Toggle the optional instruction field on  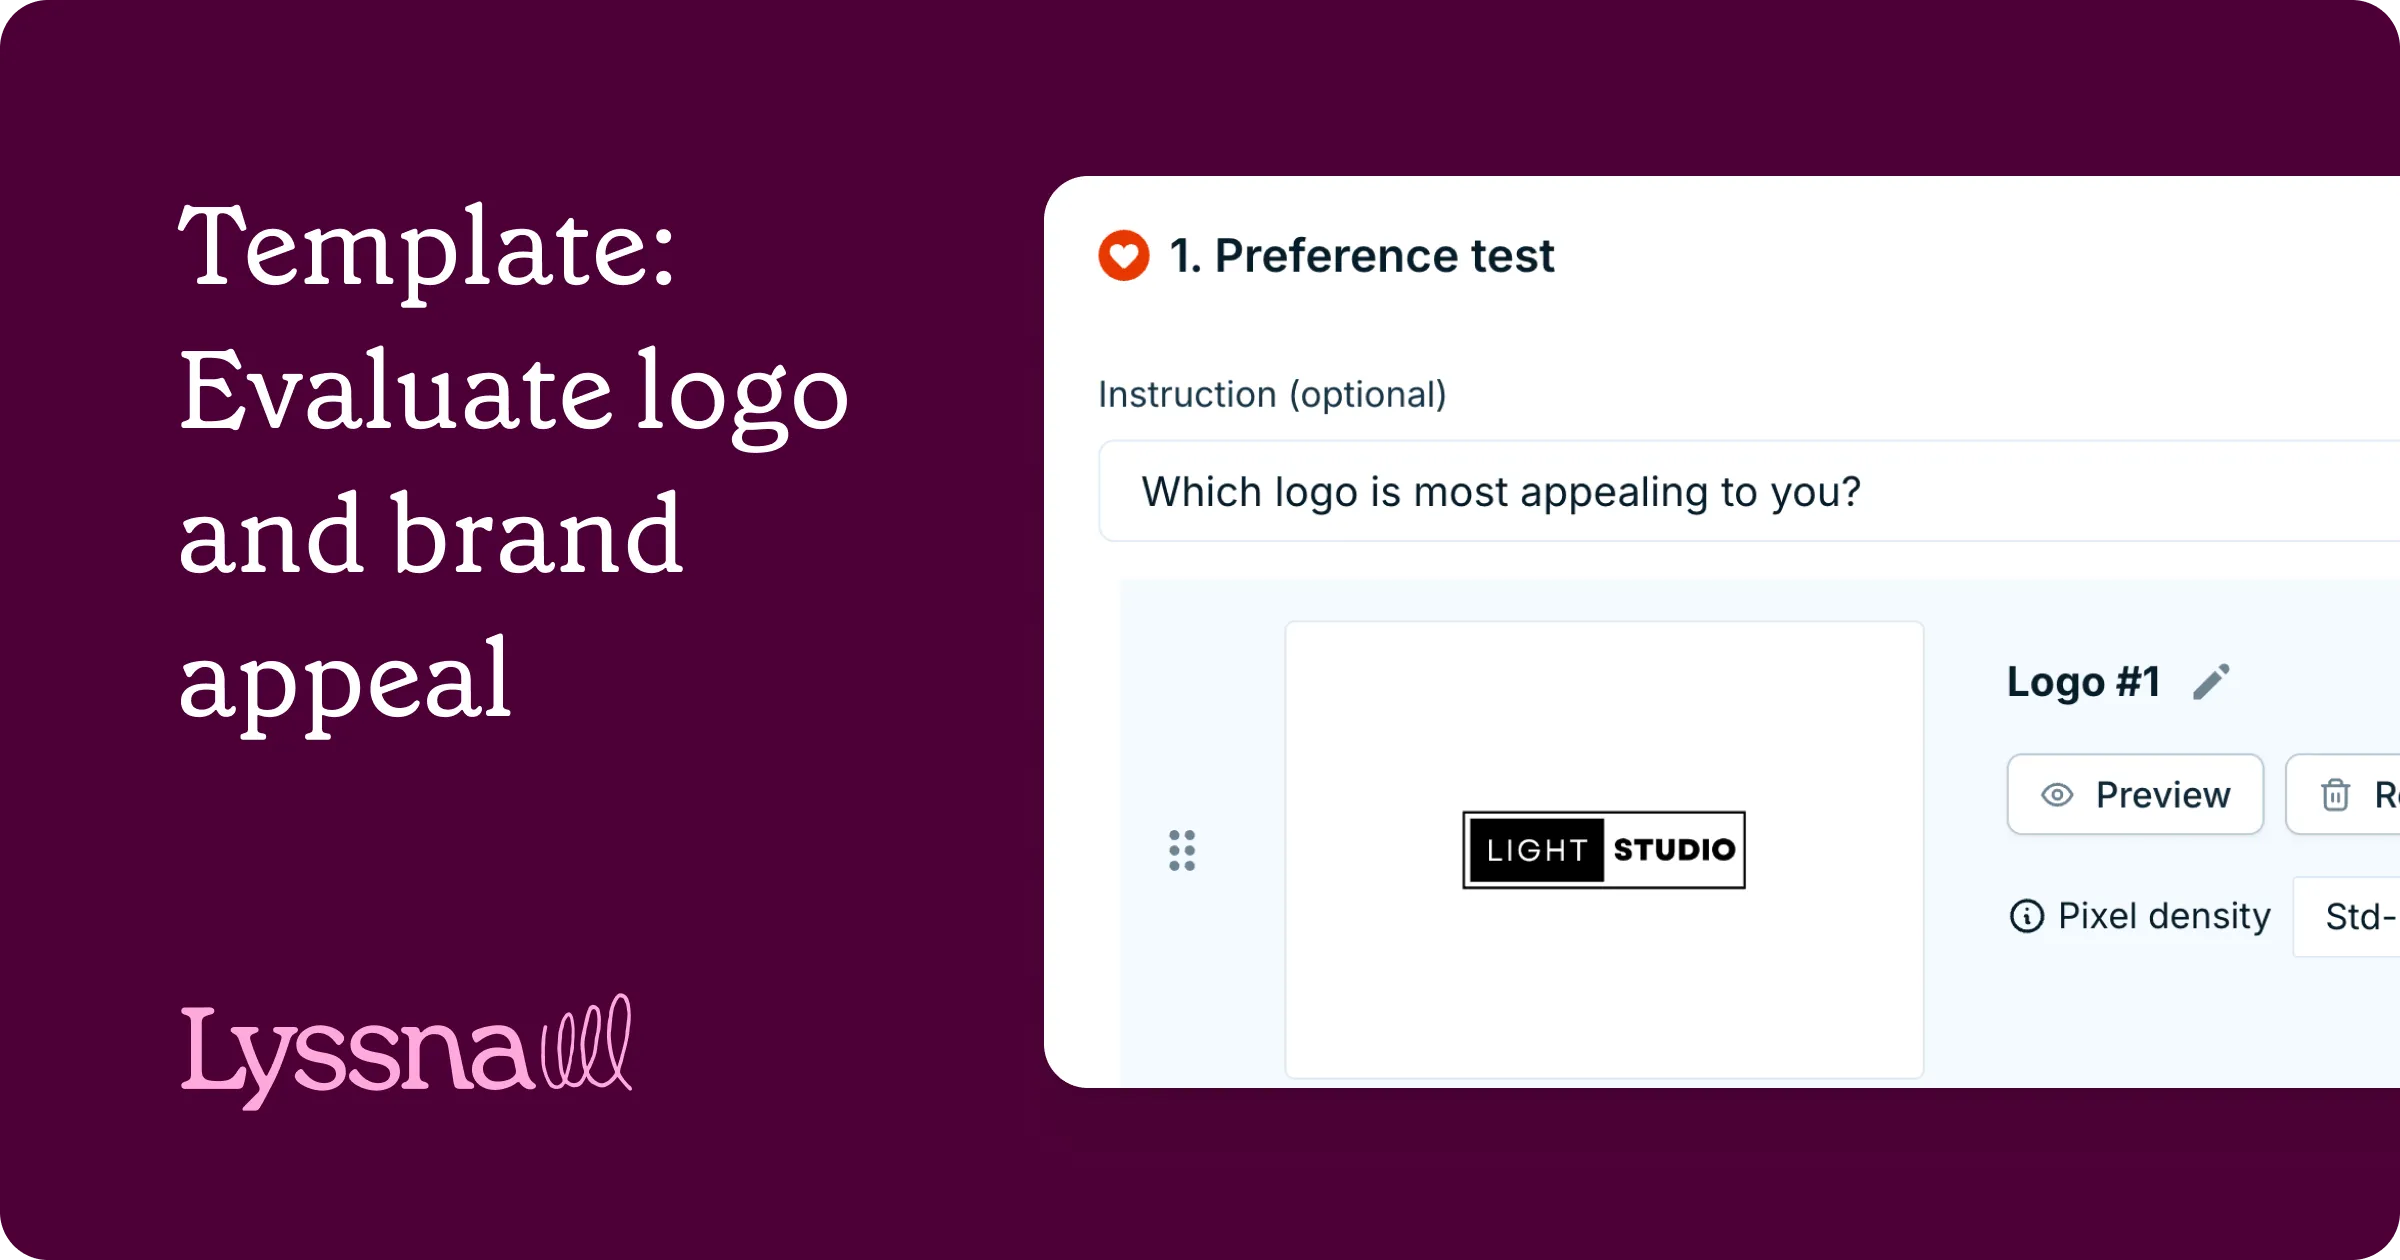tap(1272, 394)
